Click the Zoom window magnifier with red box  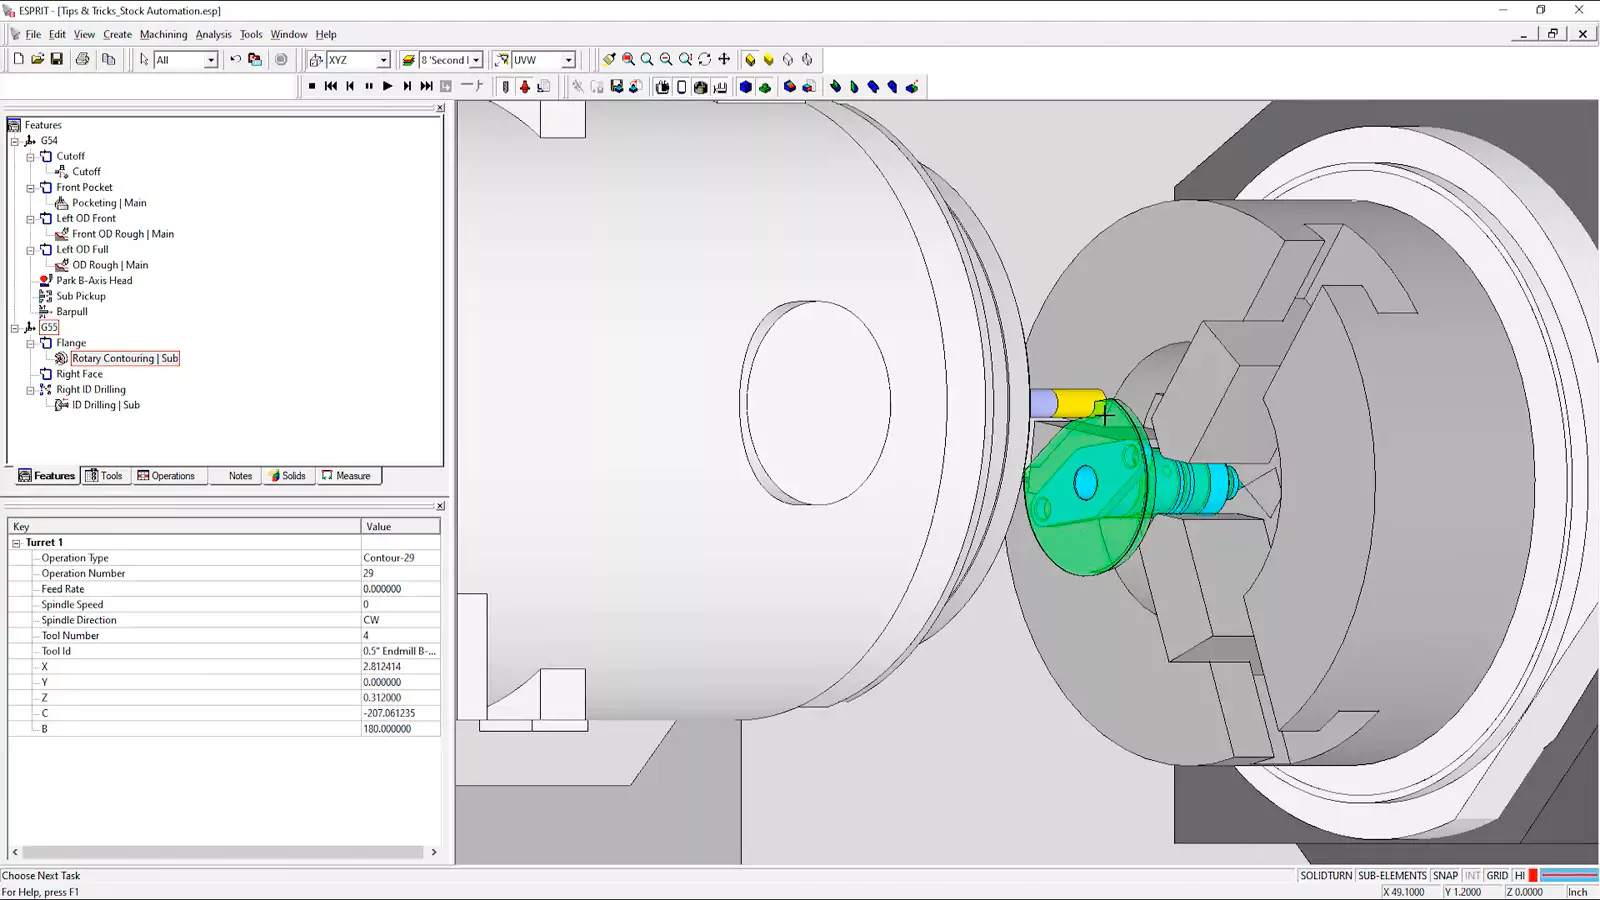coord(628,60)
